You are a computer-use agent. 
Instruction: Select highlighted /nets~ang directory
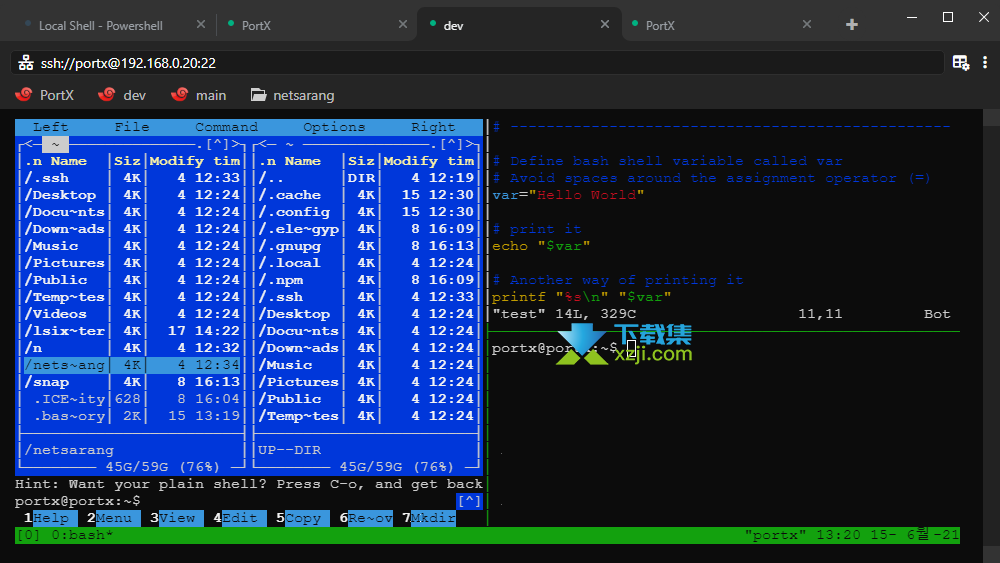(132, 365)
